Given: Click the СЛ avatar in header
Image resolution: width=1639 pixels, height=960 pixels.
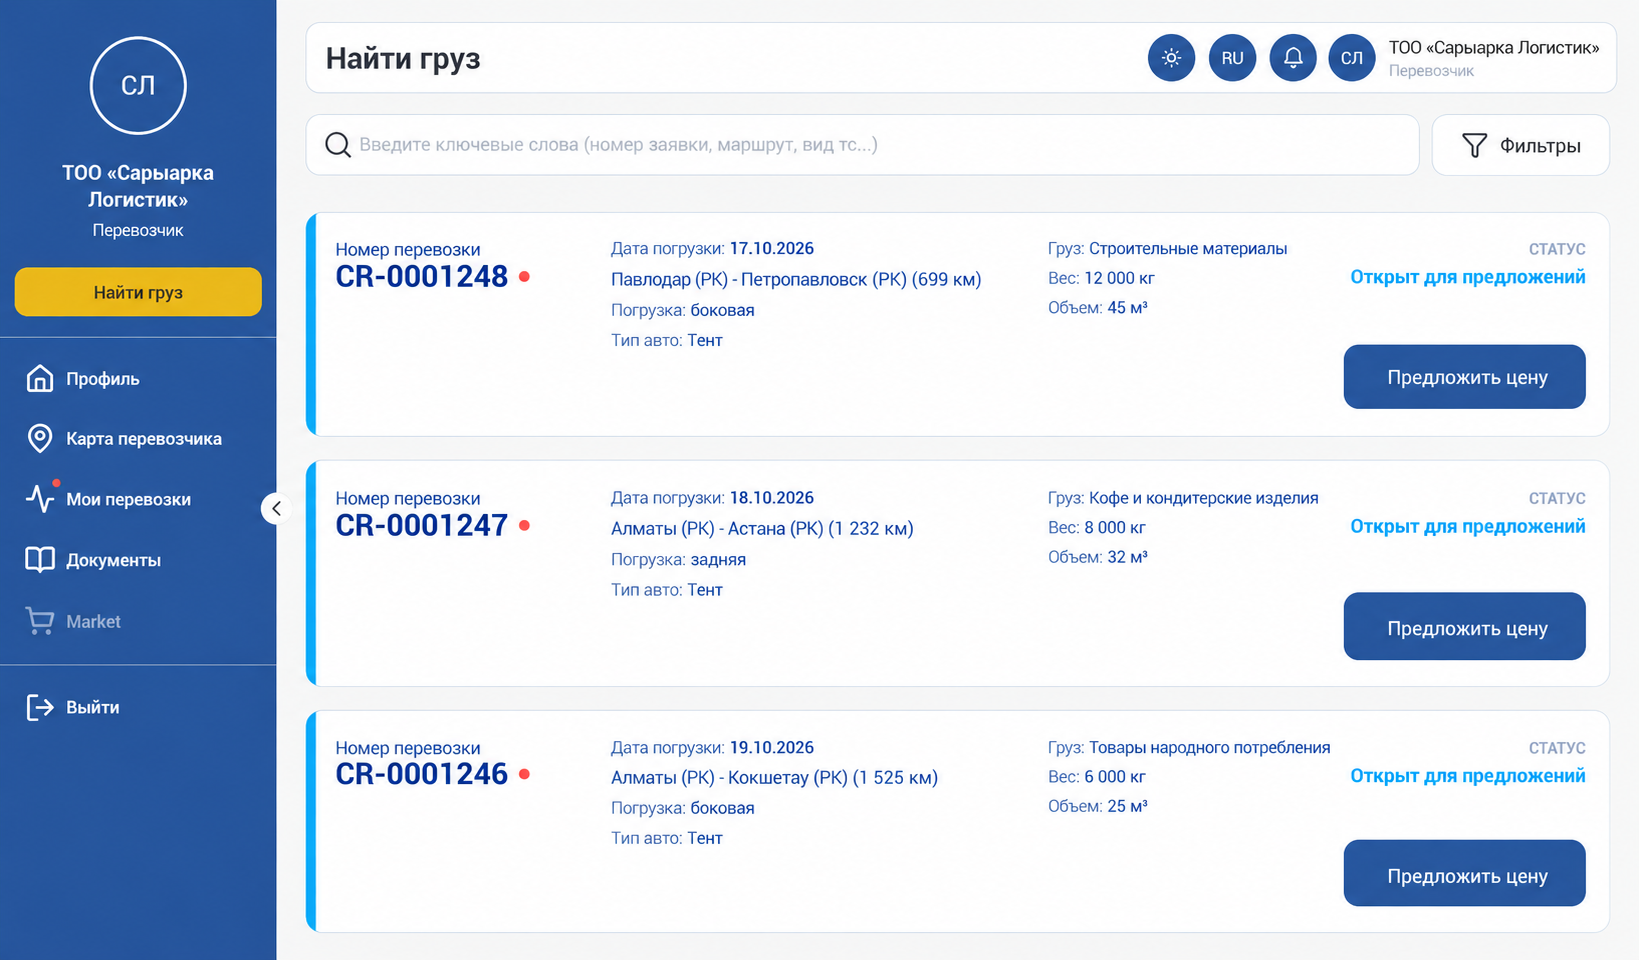Looking at the screenshot, I should click(1352, 58).
